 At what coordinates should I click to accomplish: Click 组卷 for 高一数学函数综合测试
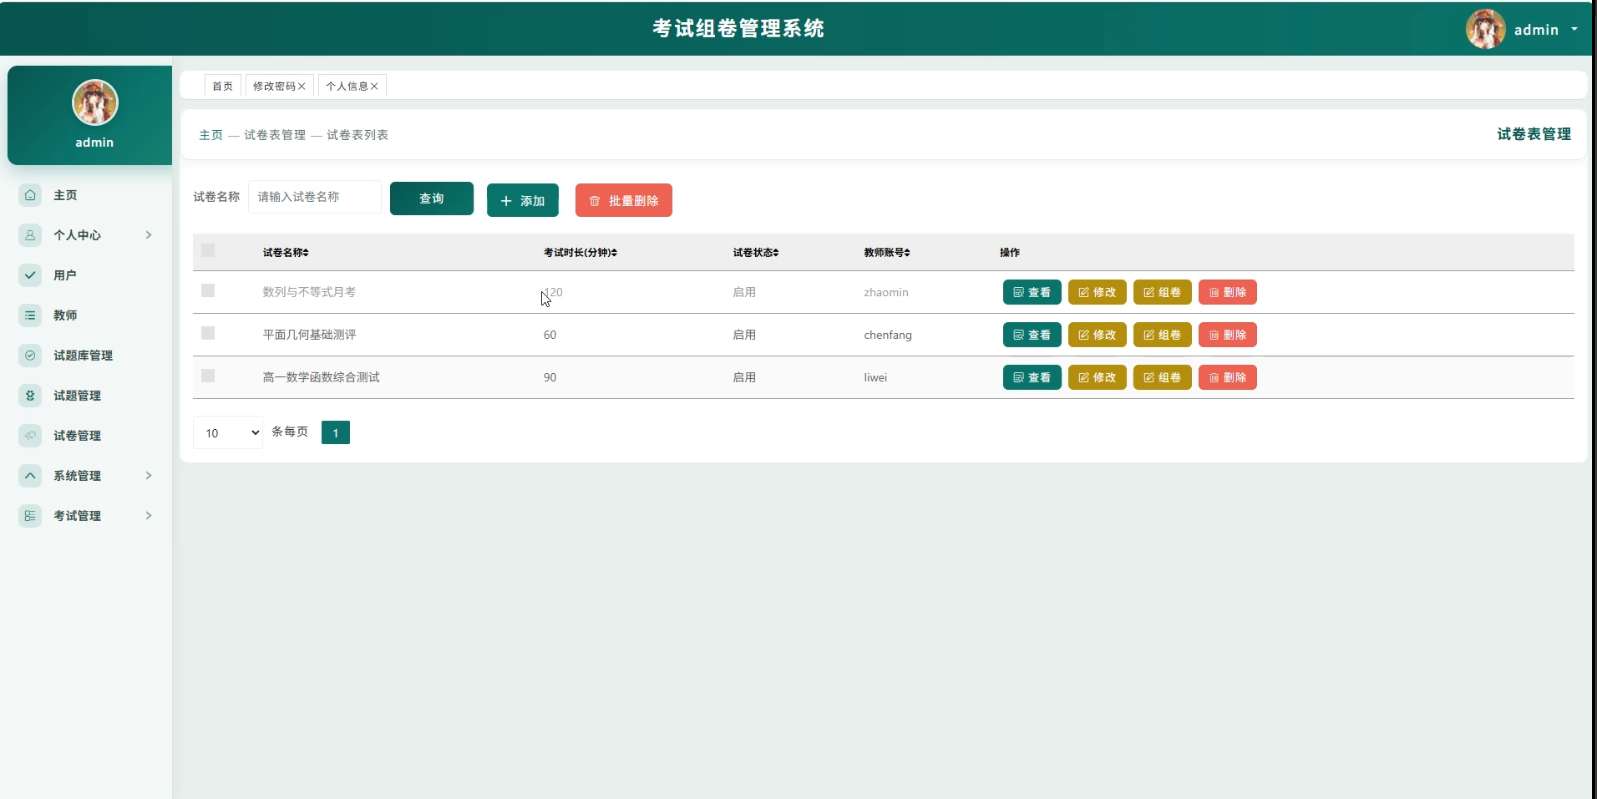pyautogui.click(x=1162, y=377)
